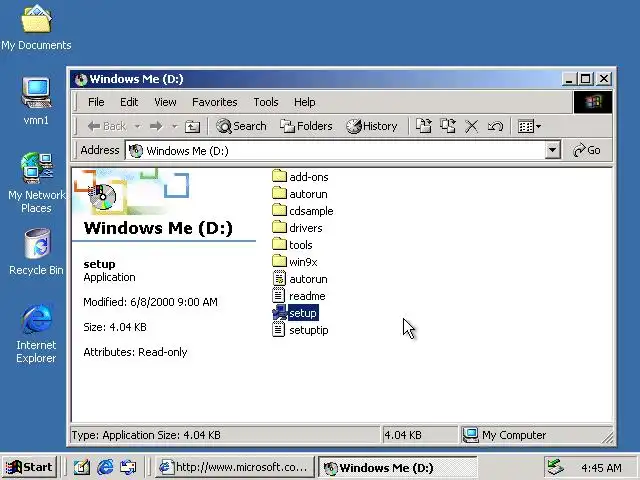The image size is (640, 480).
Task: Go up one folder level
Action: coord(192,127)
